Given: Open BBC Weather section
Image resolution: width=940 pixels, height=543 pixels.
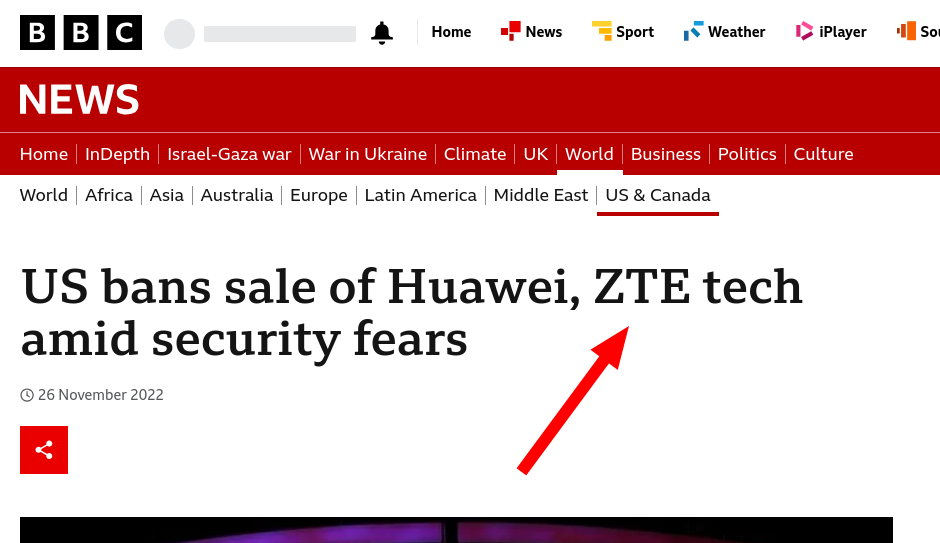Looking at the screenshot, I should pyautogui.click(x=725, y=32).
